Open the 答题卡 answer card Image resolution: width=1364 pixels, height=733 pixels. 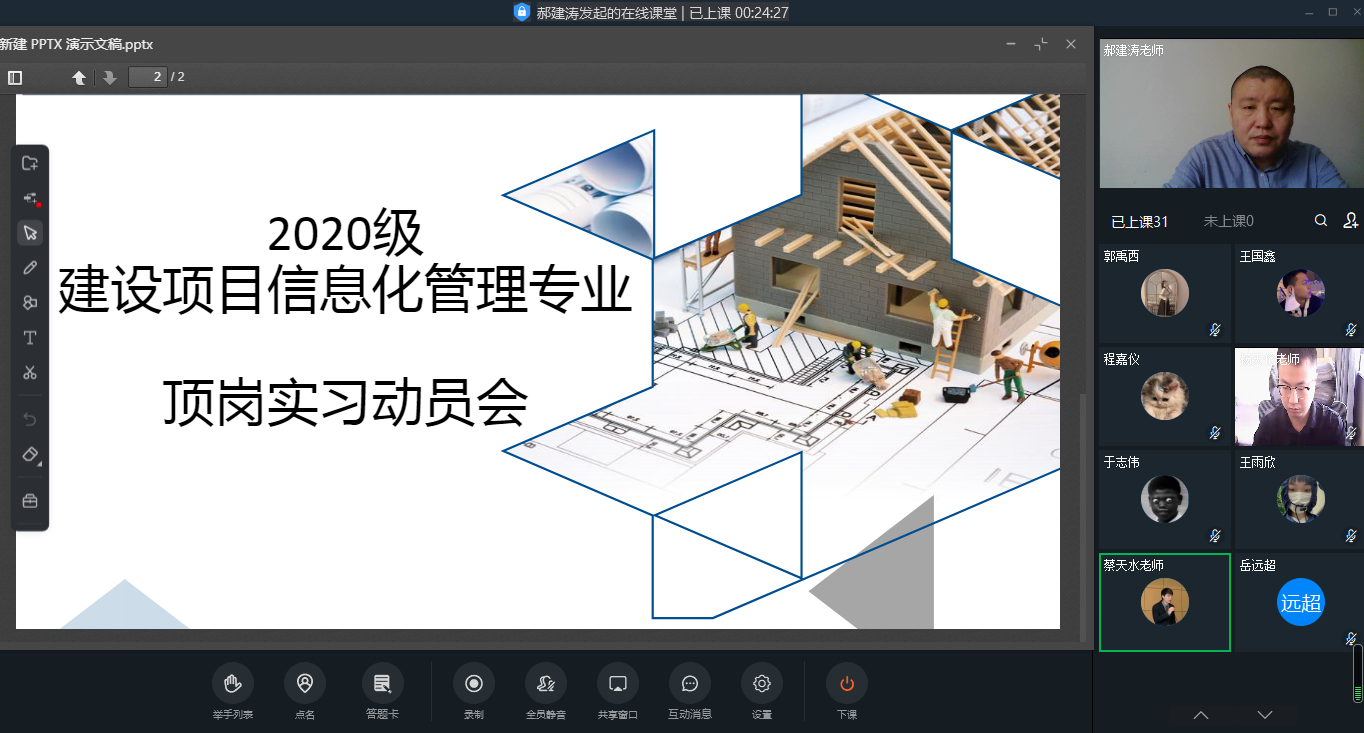(382, 684)
